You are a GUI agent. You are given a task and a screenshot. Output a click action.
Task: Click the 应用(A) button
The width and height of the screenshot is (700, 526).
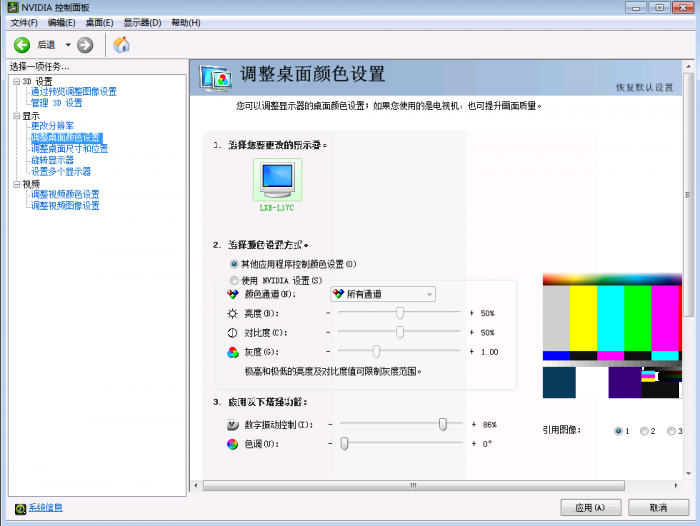tap(591, 508)
